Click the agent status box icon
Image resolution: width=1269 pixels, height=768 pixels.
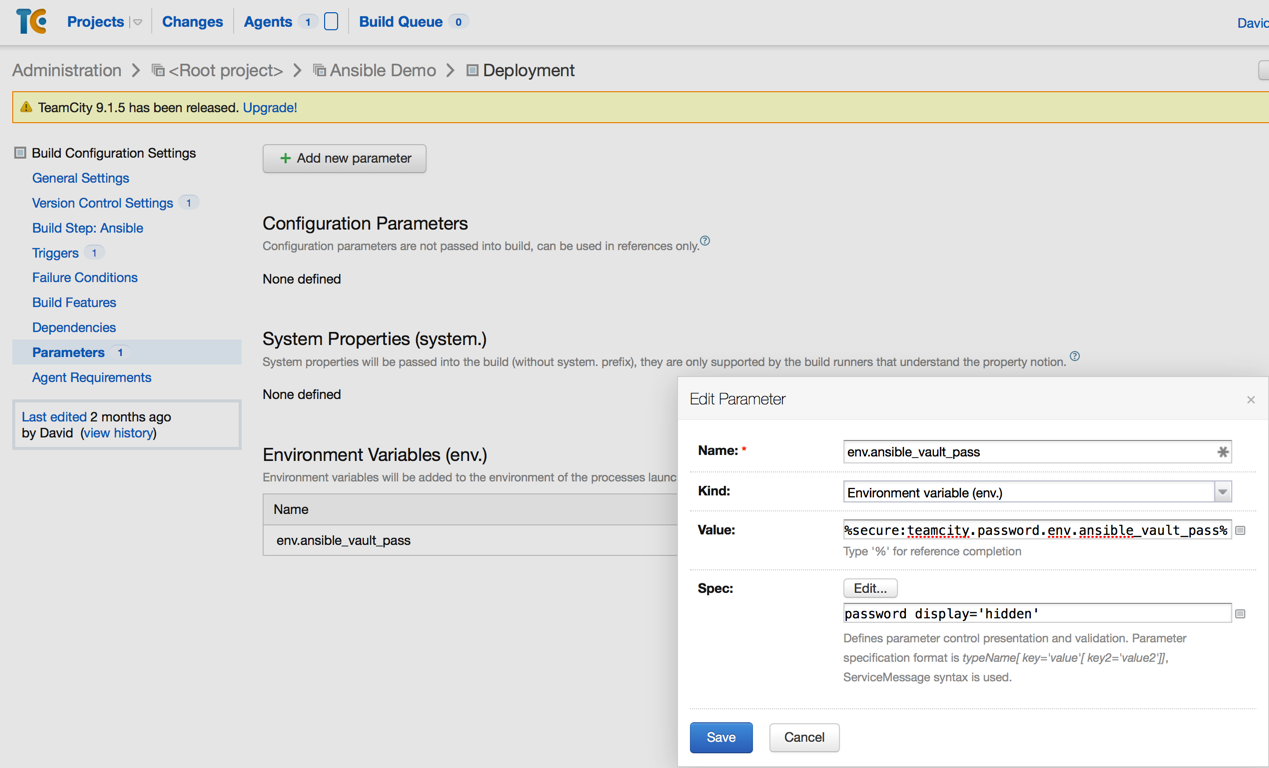coord(331,21)
